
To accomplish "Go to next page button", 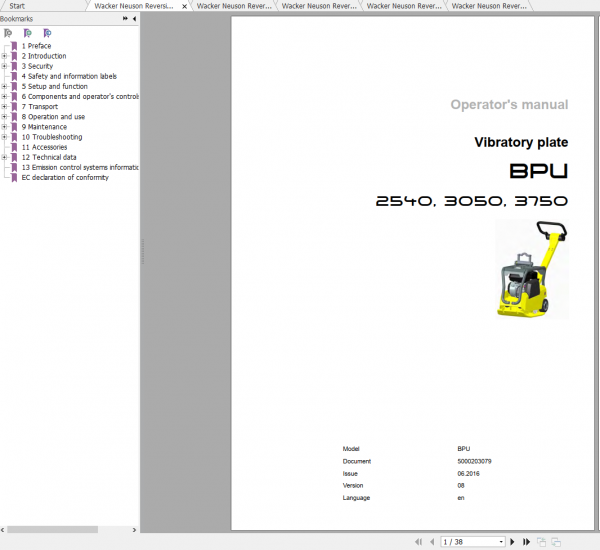I will tap(512, 542).
